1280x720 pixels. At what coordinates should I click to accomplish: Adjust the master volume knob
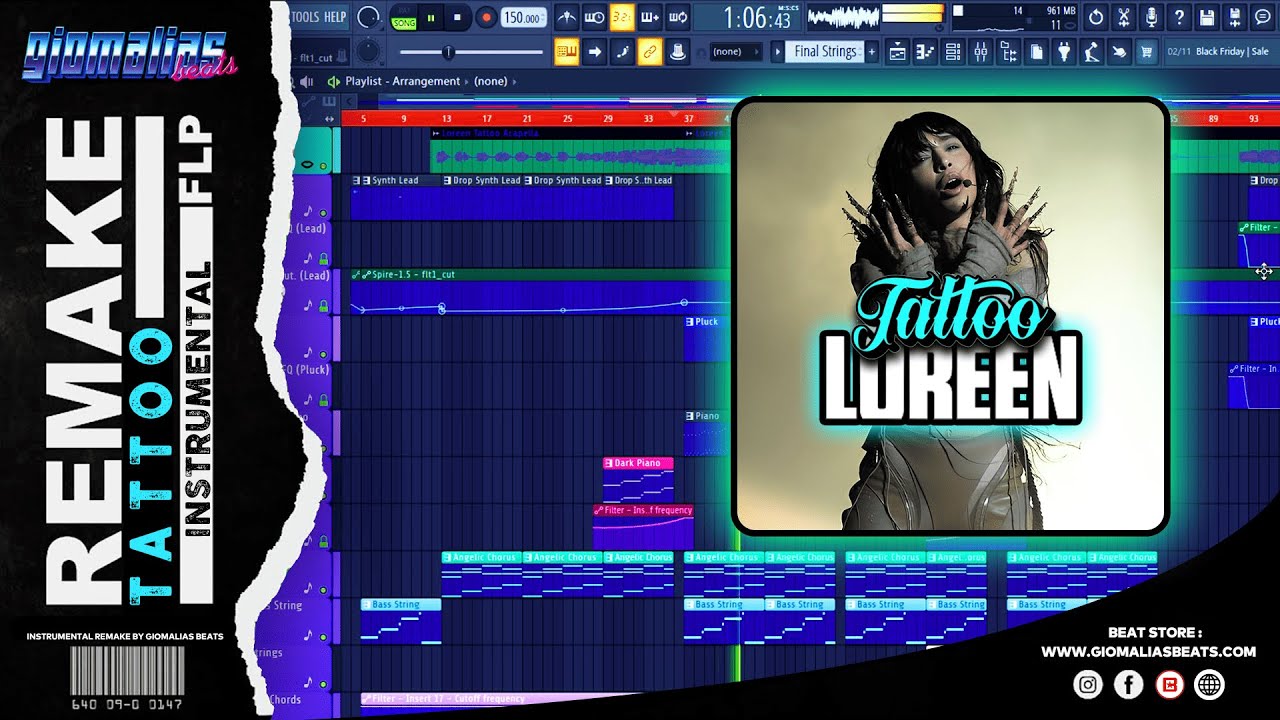(368, 17)
